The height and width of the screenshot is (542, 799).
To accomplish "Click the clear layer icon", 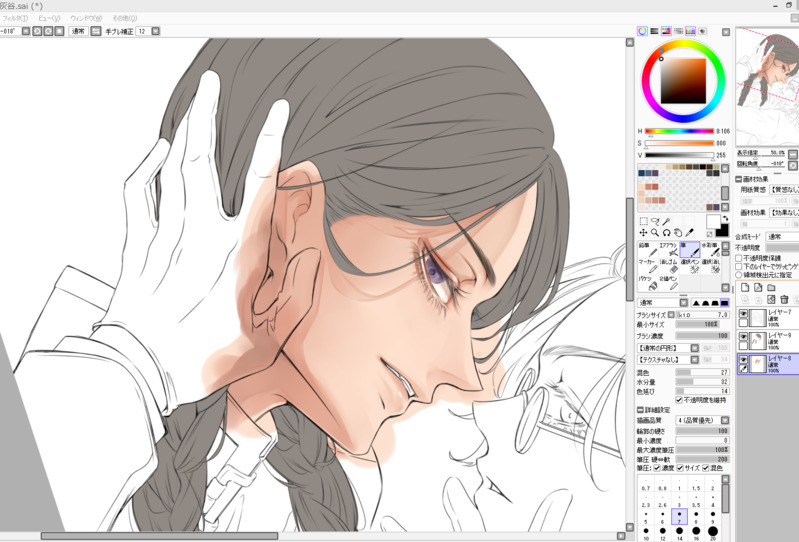I will coord(771,300).
